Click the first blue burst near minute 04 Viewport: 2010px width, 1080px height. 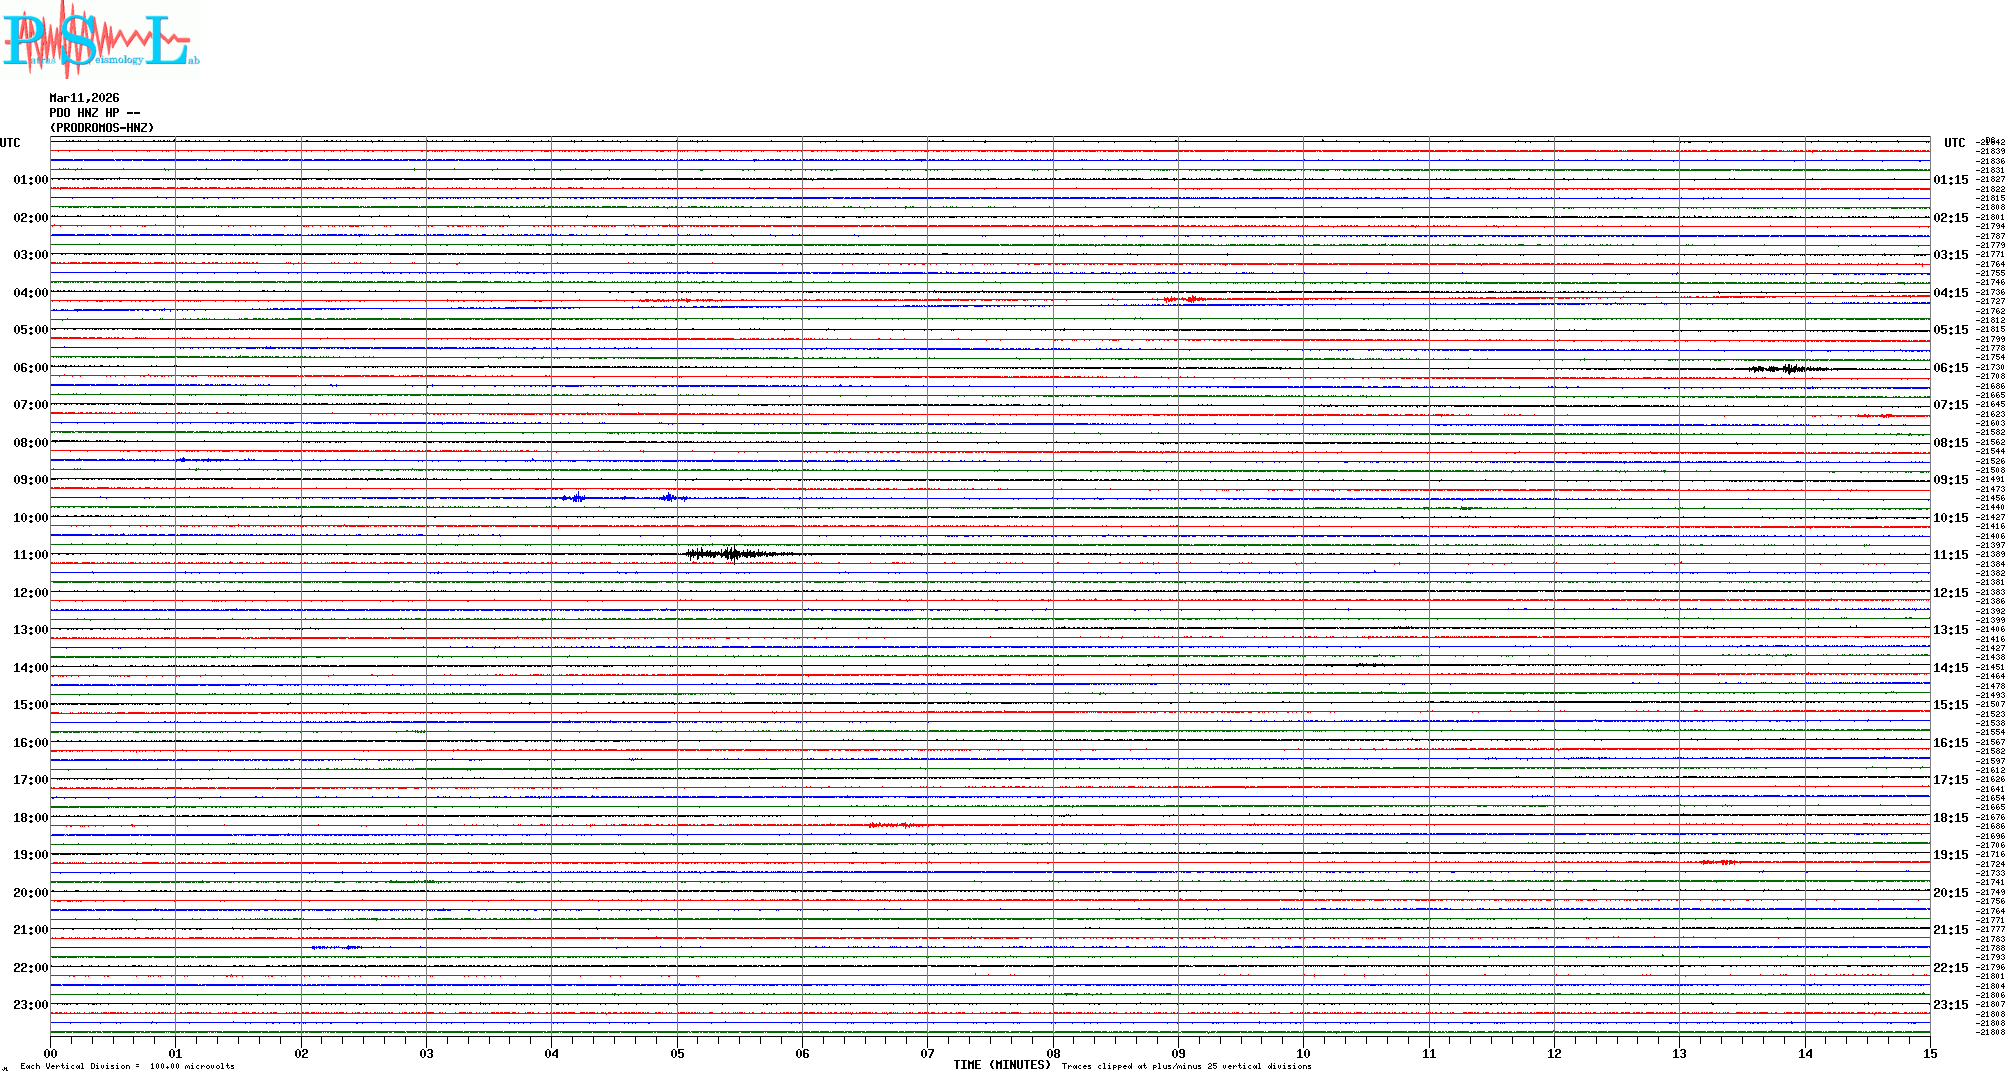coord(575,497)
